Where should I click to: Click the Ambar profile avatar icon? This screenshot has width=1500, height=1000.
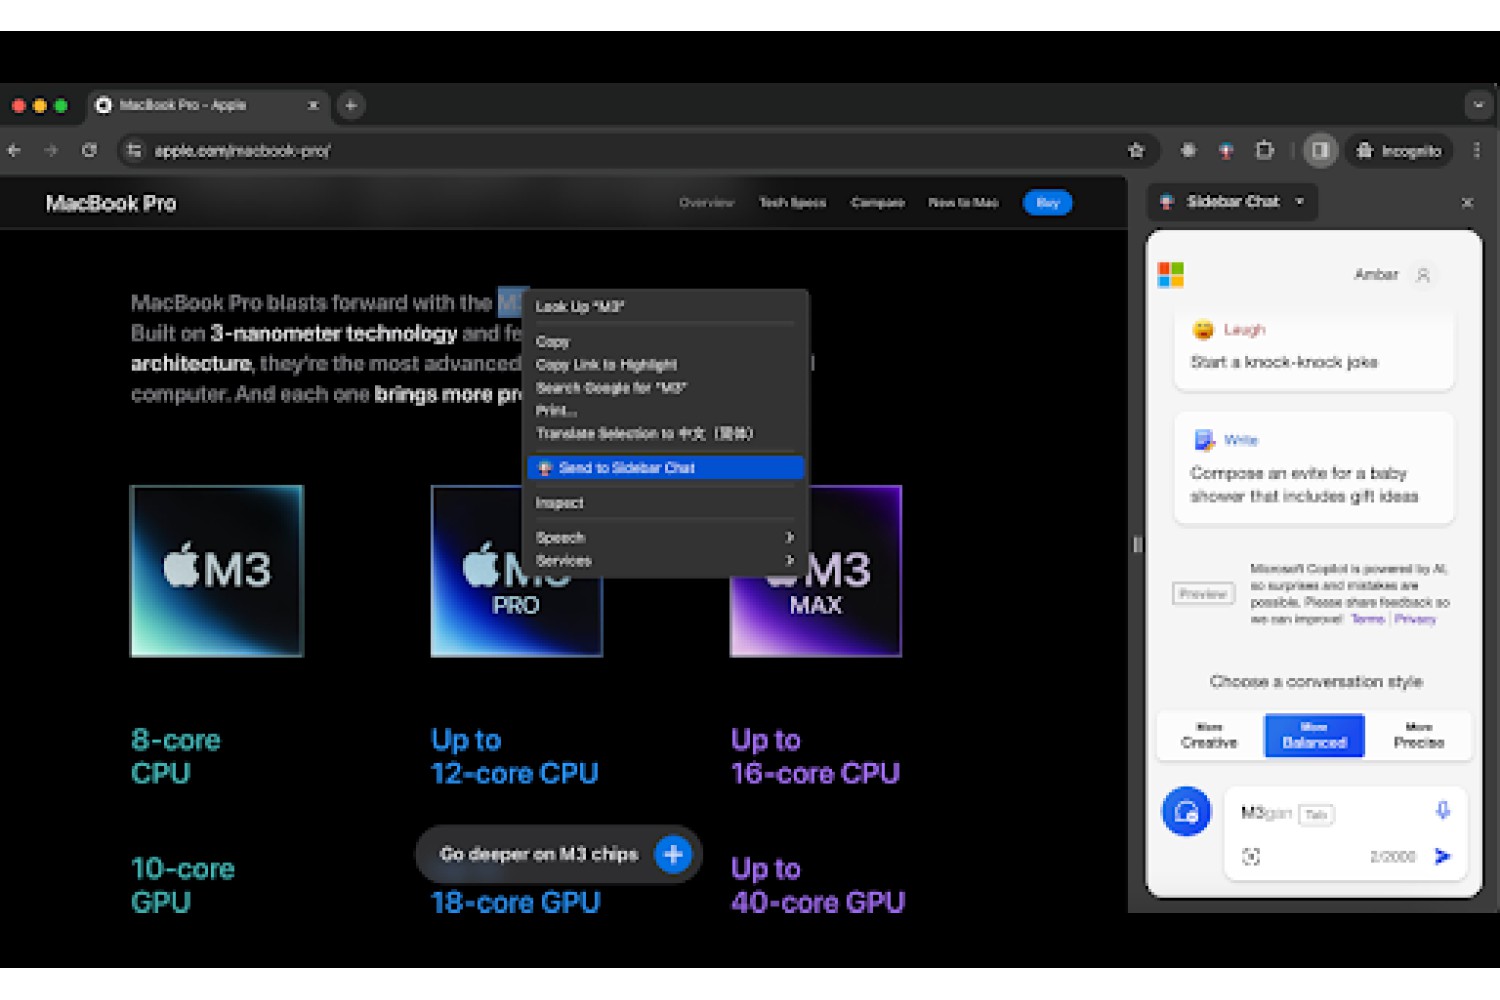click(x=1423, y=275)
